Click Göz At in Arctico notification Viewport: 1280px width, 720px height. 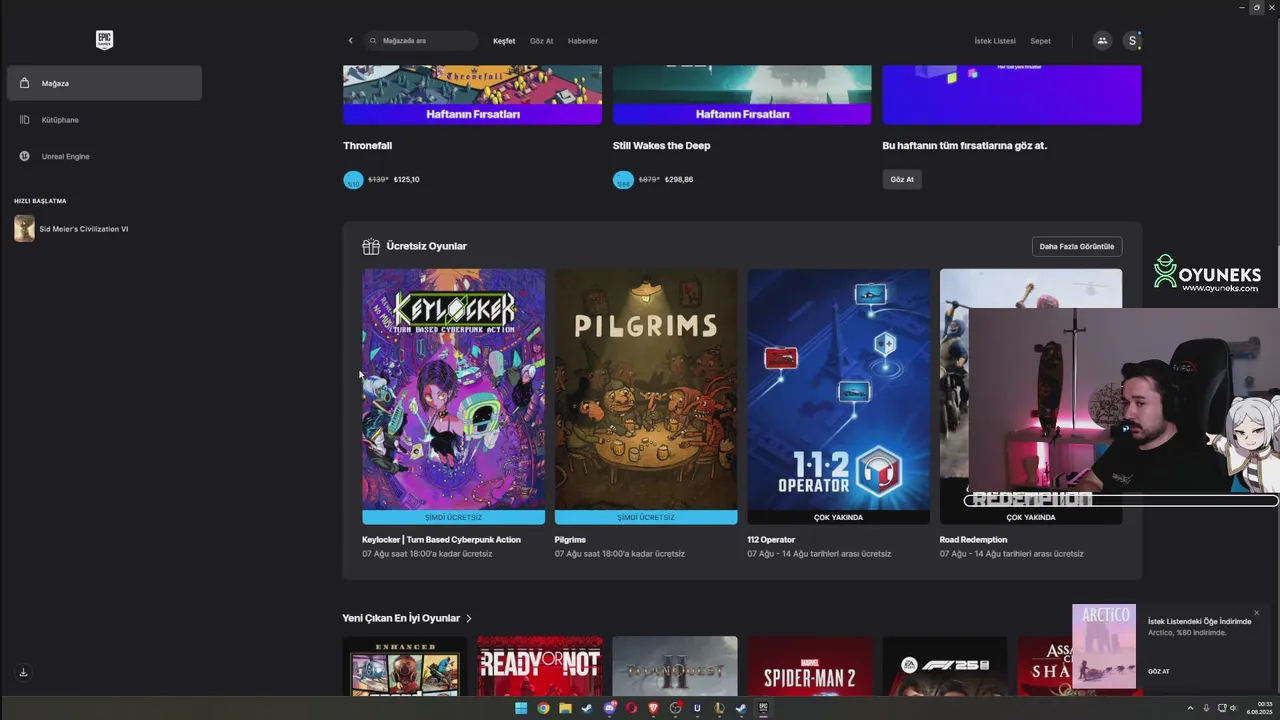[x=1158, y=672]
